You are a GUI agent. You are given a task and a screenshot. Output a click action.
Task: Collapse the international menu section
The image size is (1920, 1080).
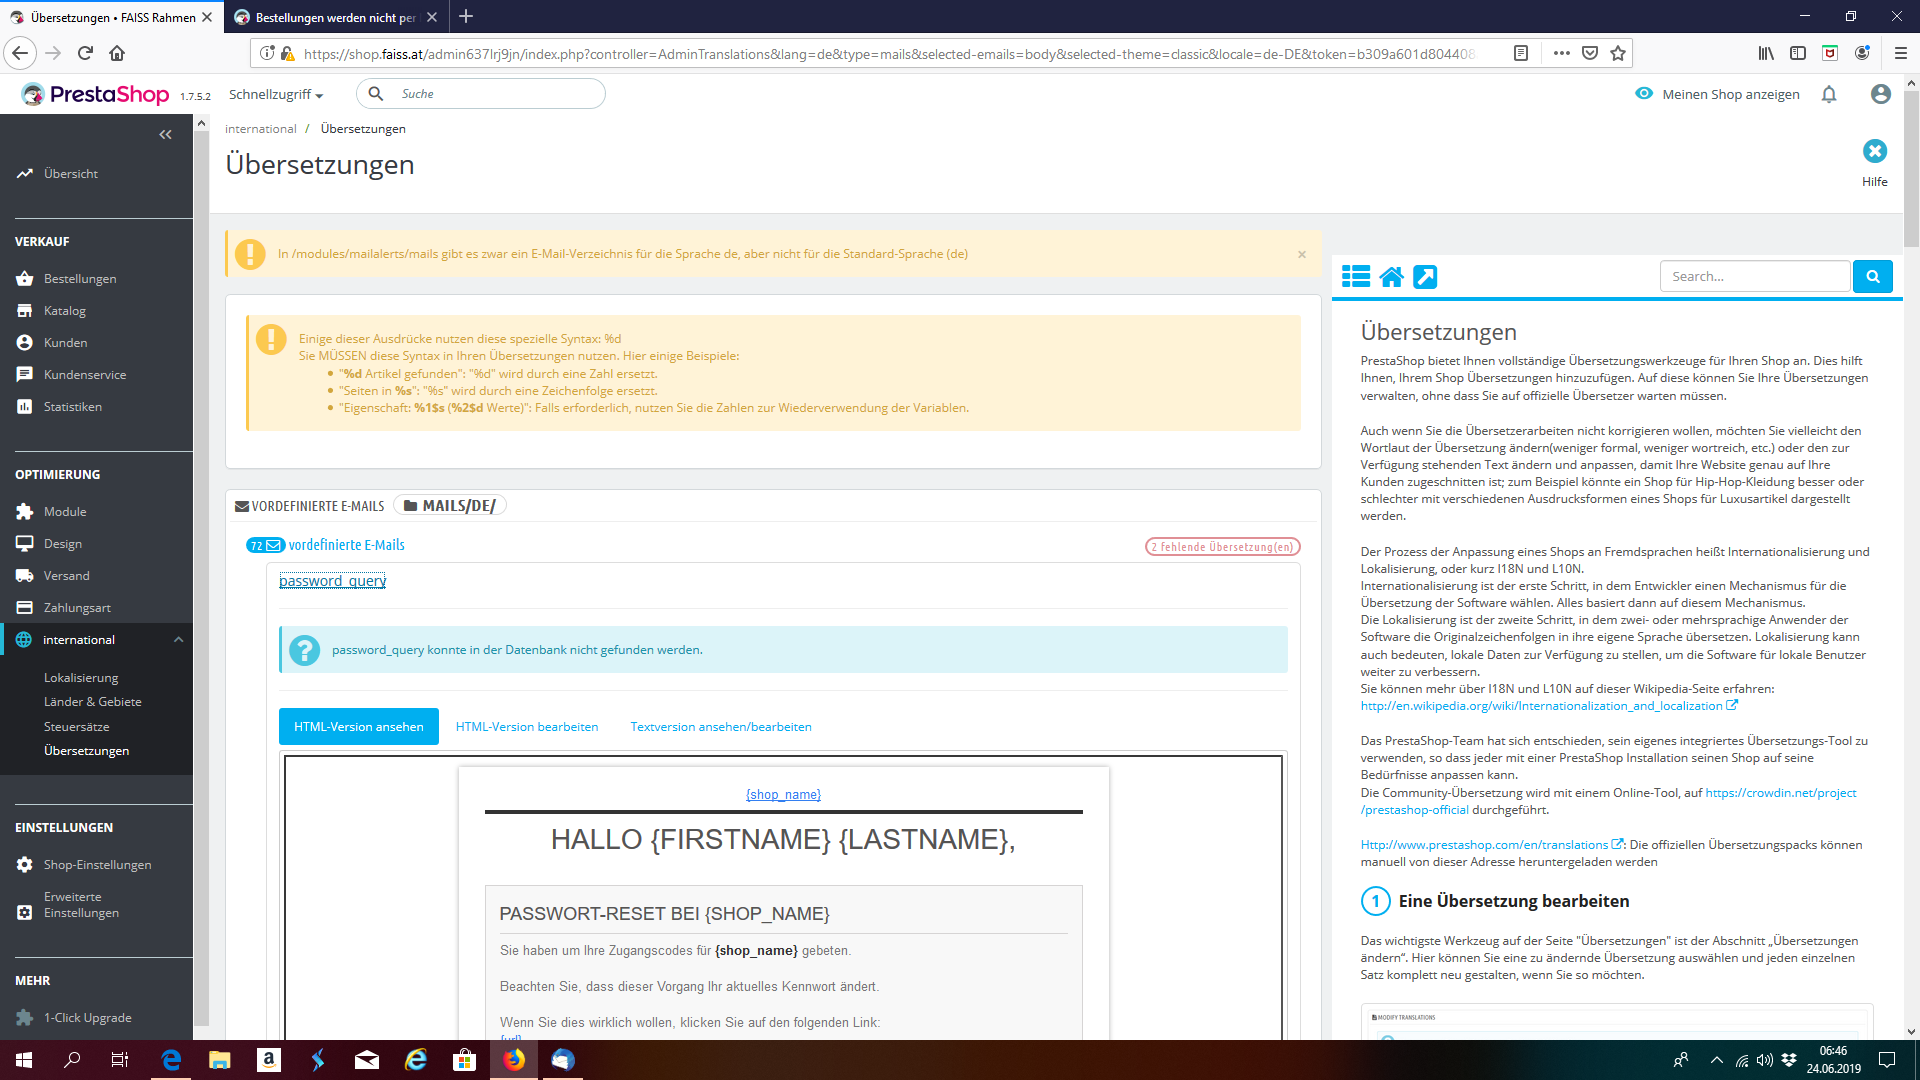[178, 640]
